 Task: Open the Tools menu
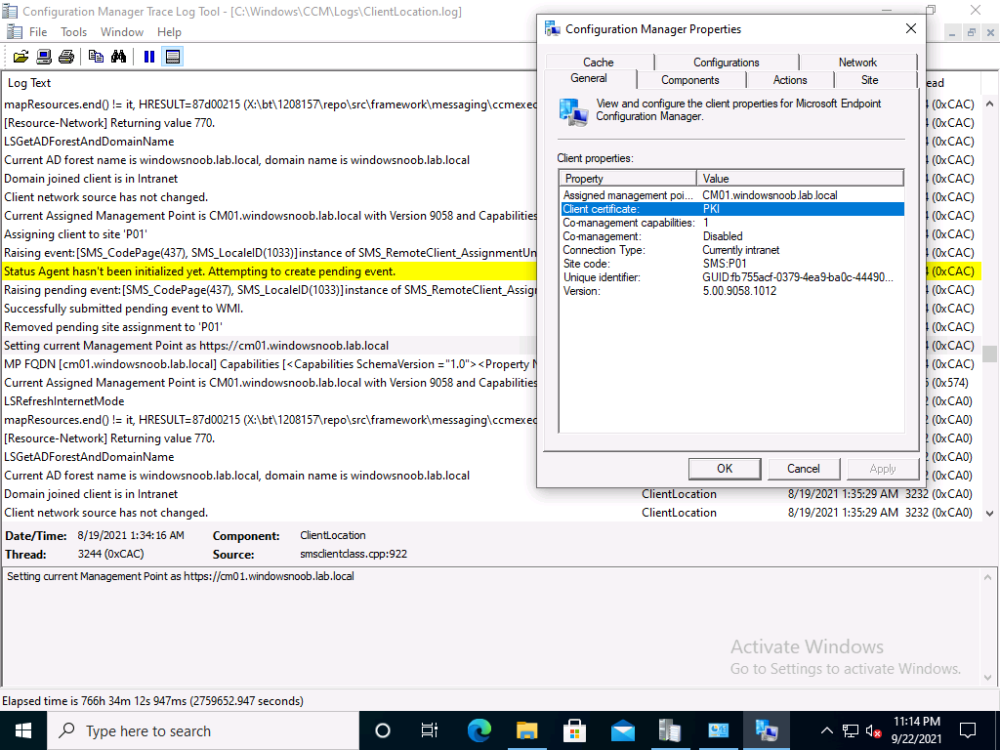point(73,32)
